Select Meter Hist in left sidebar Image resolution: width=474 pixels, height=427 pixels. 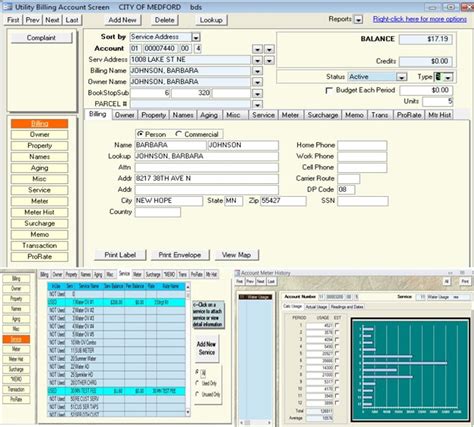39,212
